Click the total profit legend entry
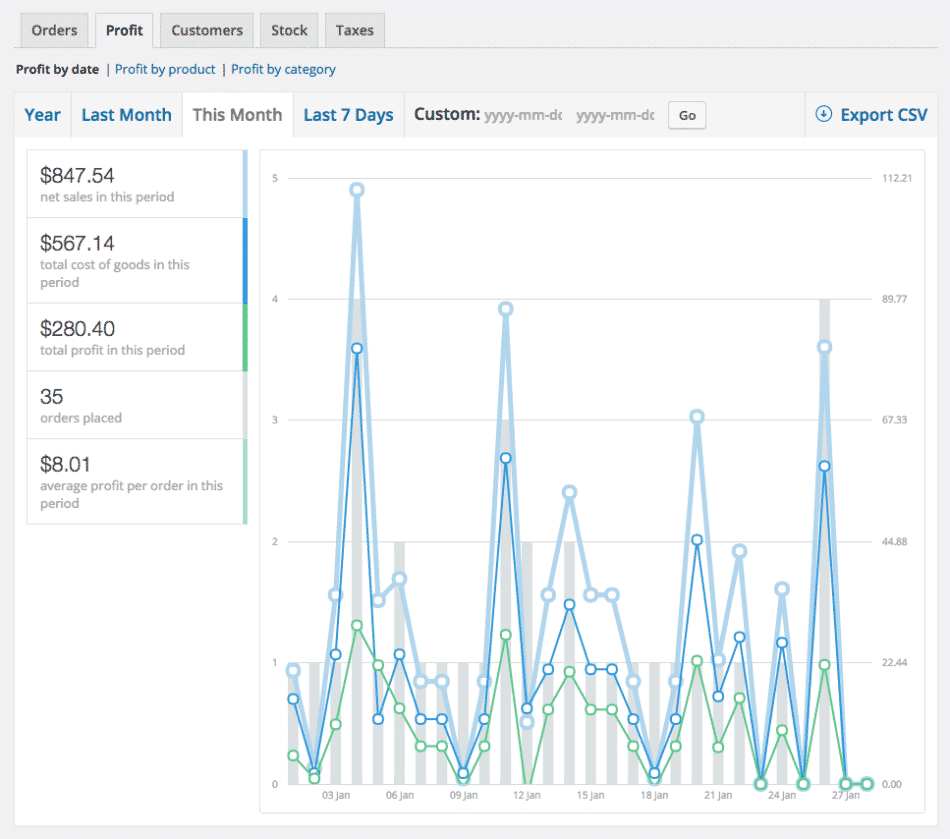Image resolution: width=950 pixels, height=839 pixels. tap(136, 337)
